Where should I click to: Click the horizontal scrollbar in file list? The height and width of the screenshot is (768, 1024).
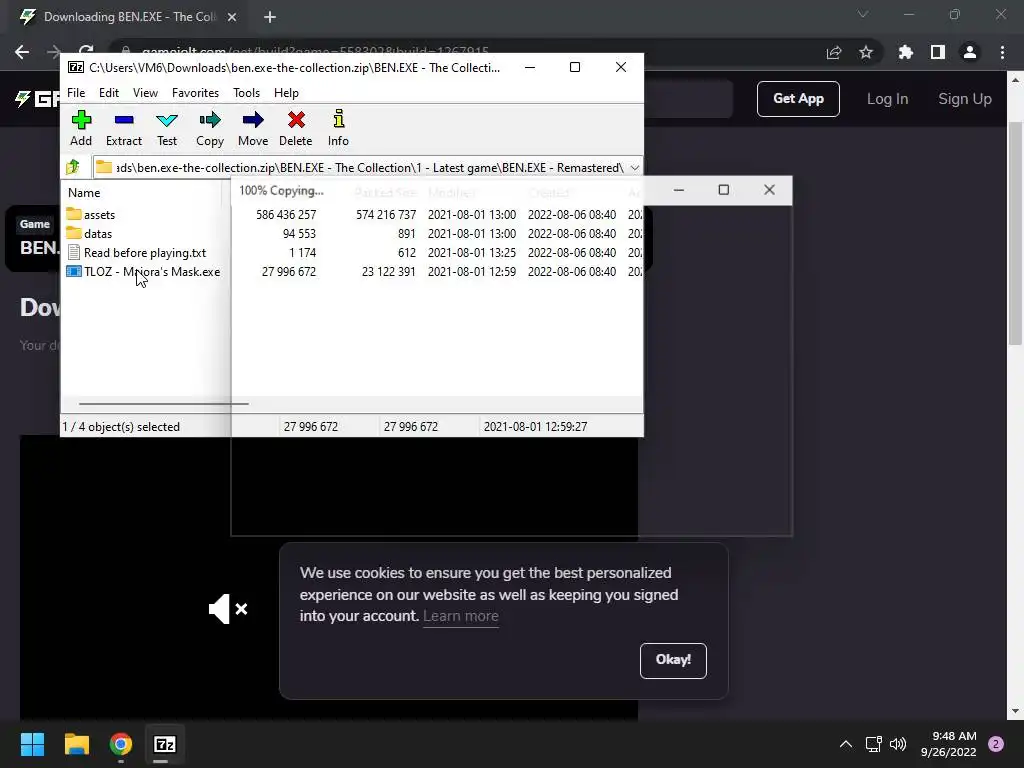click(x=163, y=404)
